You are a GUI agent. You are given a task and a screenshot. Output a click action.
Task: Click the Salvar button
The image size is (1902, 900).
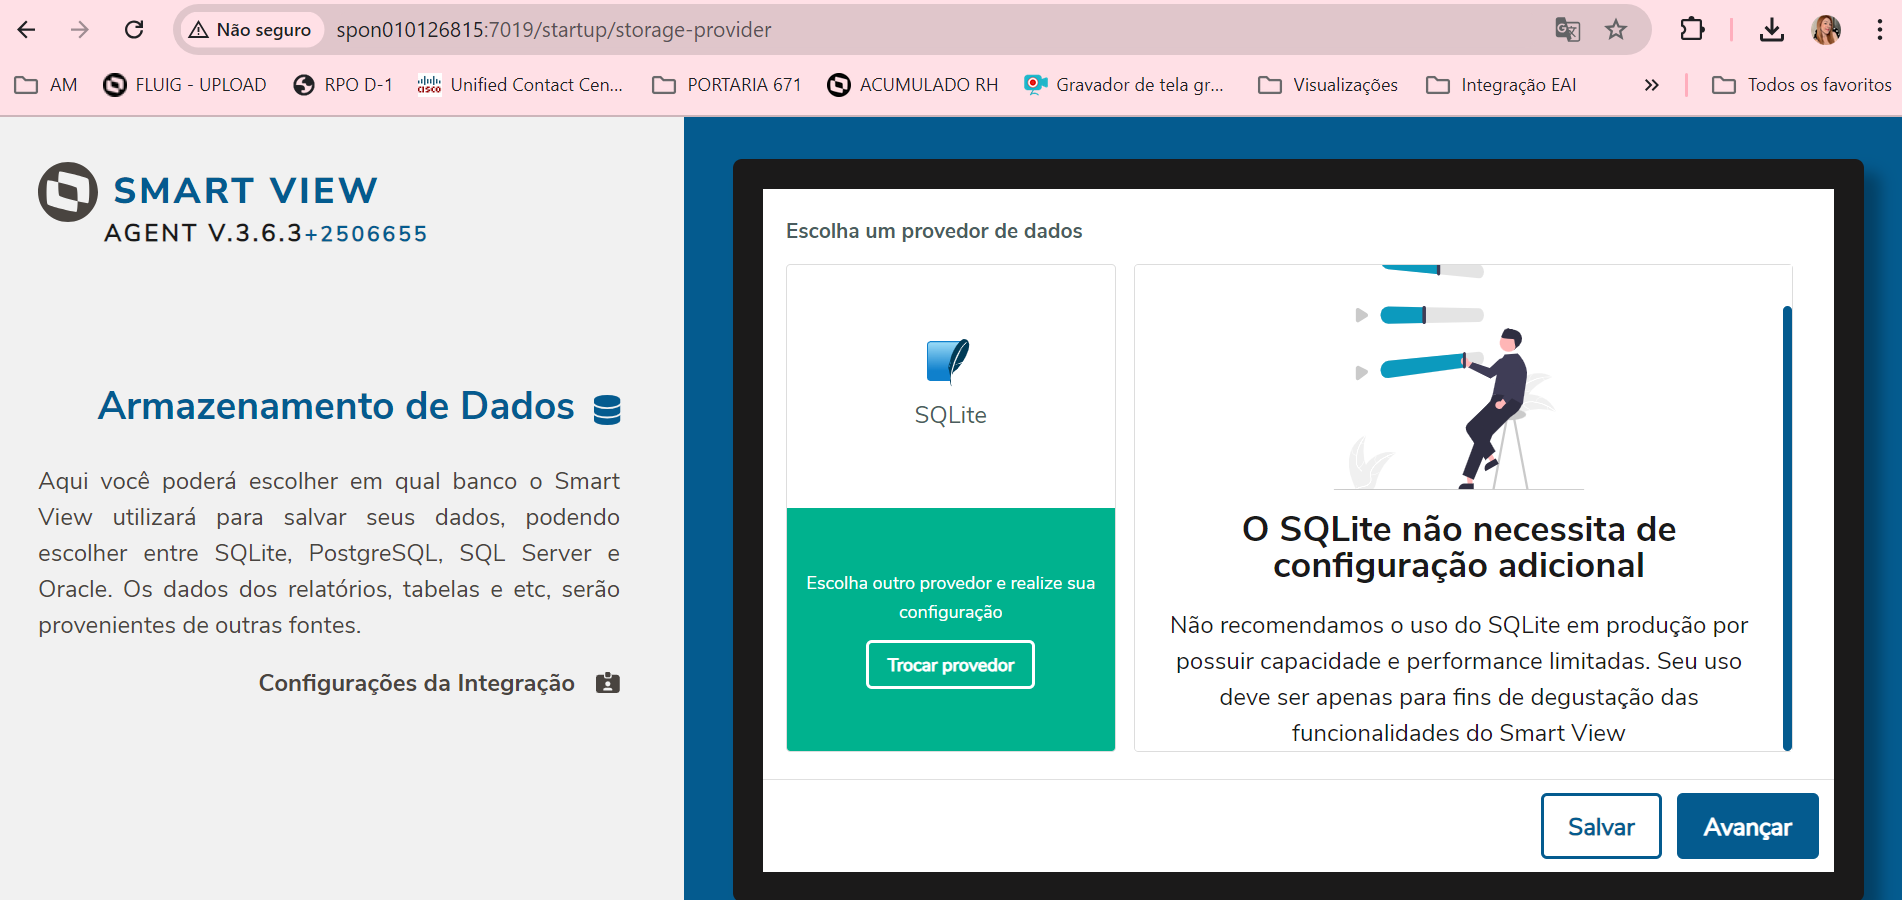[1601, 826]
